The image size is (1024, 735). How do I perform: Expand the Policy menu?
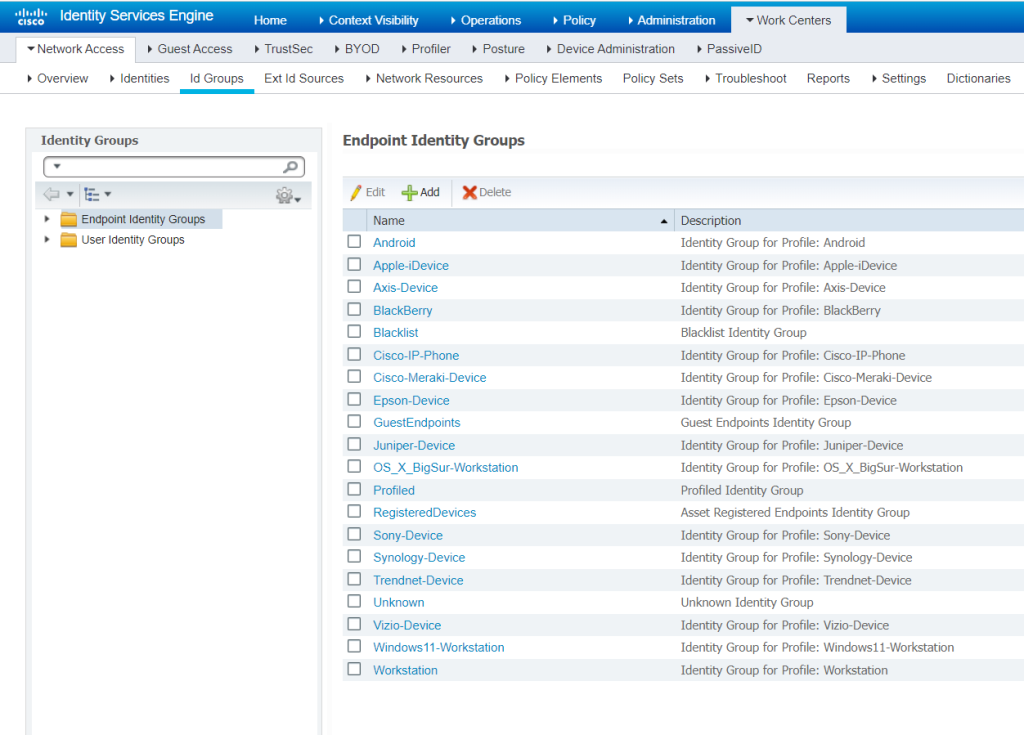point(574,20)
